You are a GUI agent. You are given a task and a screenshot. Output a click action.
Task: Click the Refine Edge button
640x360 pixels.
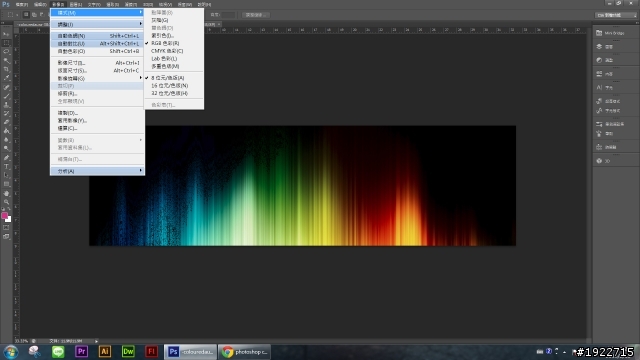tap(256, 15)
